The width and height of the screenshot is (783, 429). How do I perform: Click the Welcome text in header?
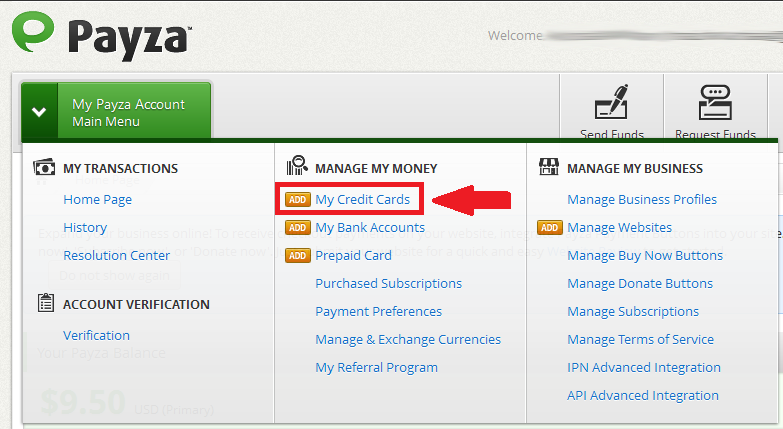tap(515, 36)
